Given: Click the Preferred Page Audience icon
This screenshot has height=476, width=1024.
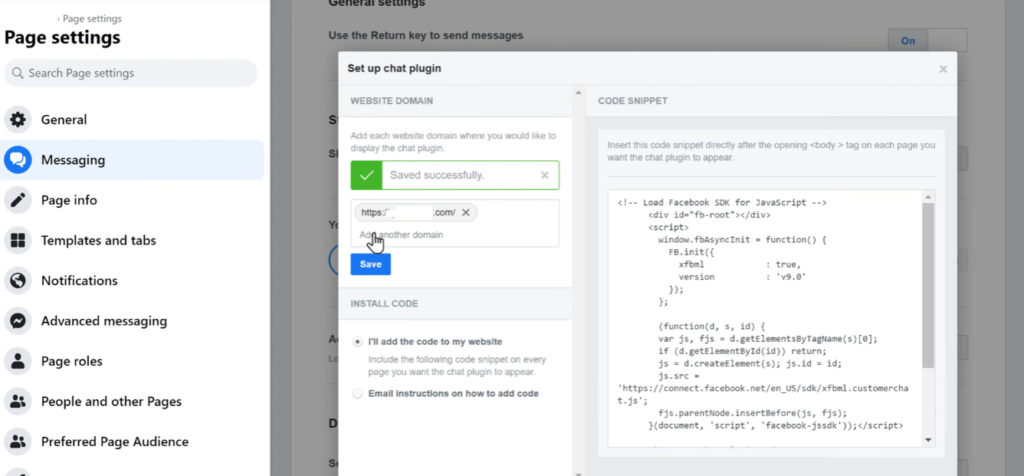Looking at the screenshot, I should pos(18,441).
